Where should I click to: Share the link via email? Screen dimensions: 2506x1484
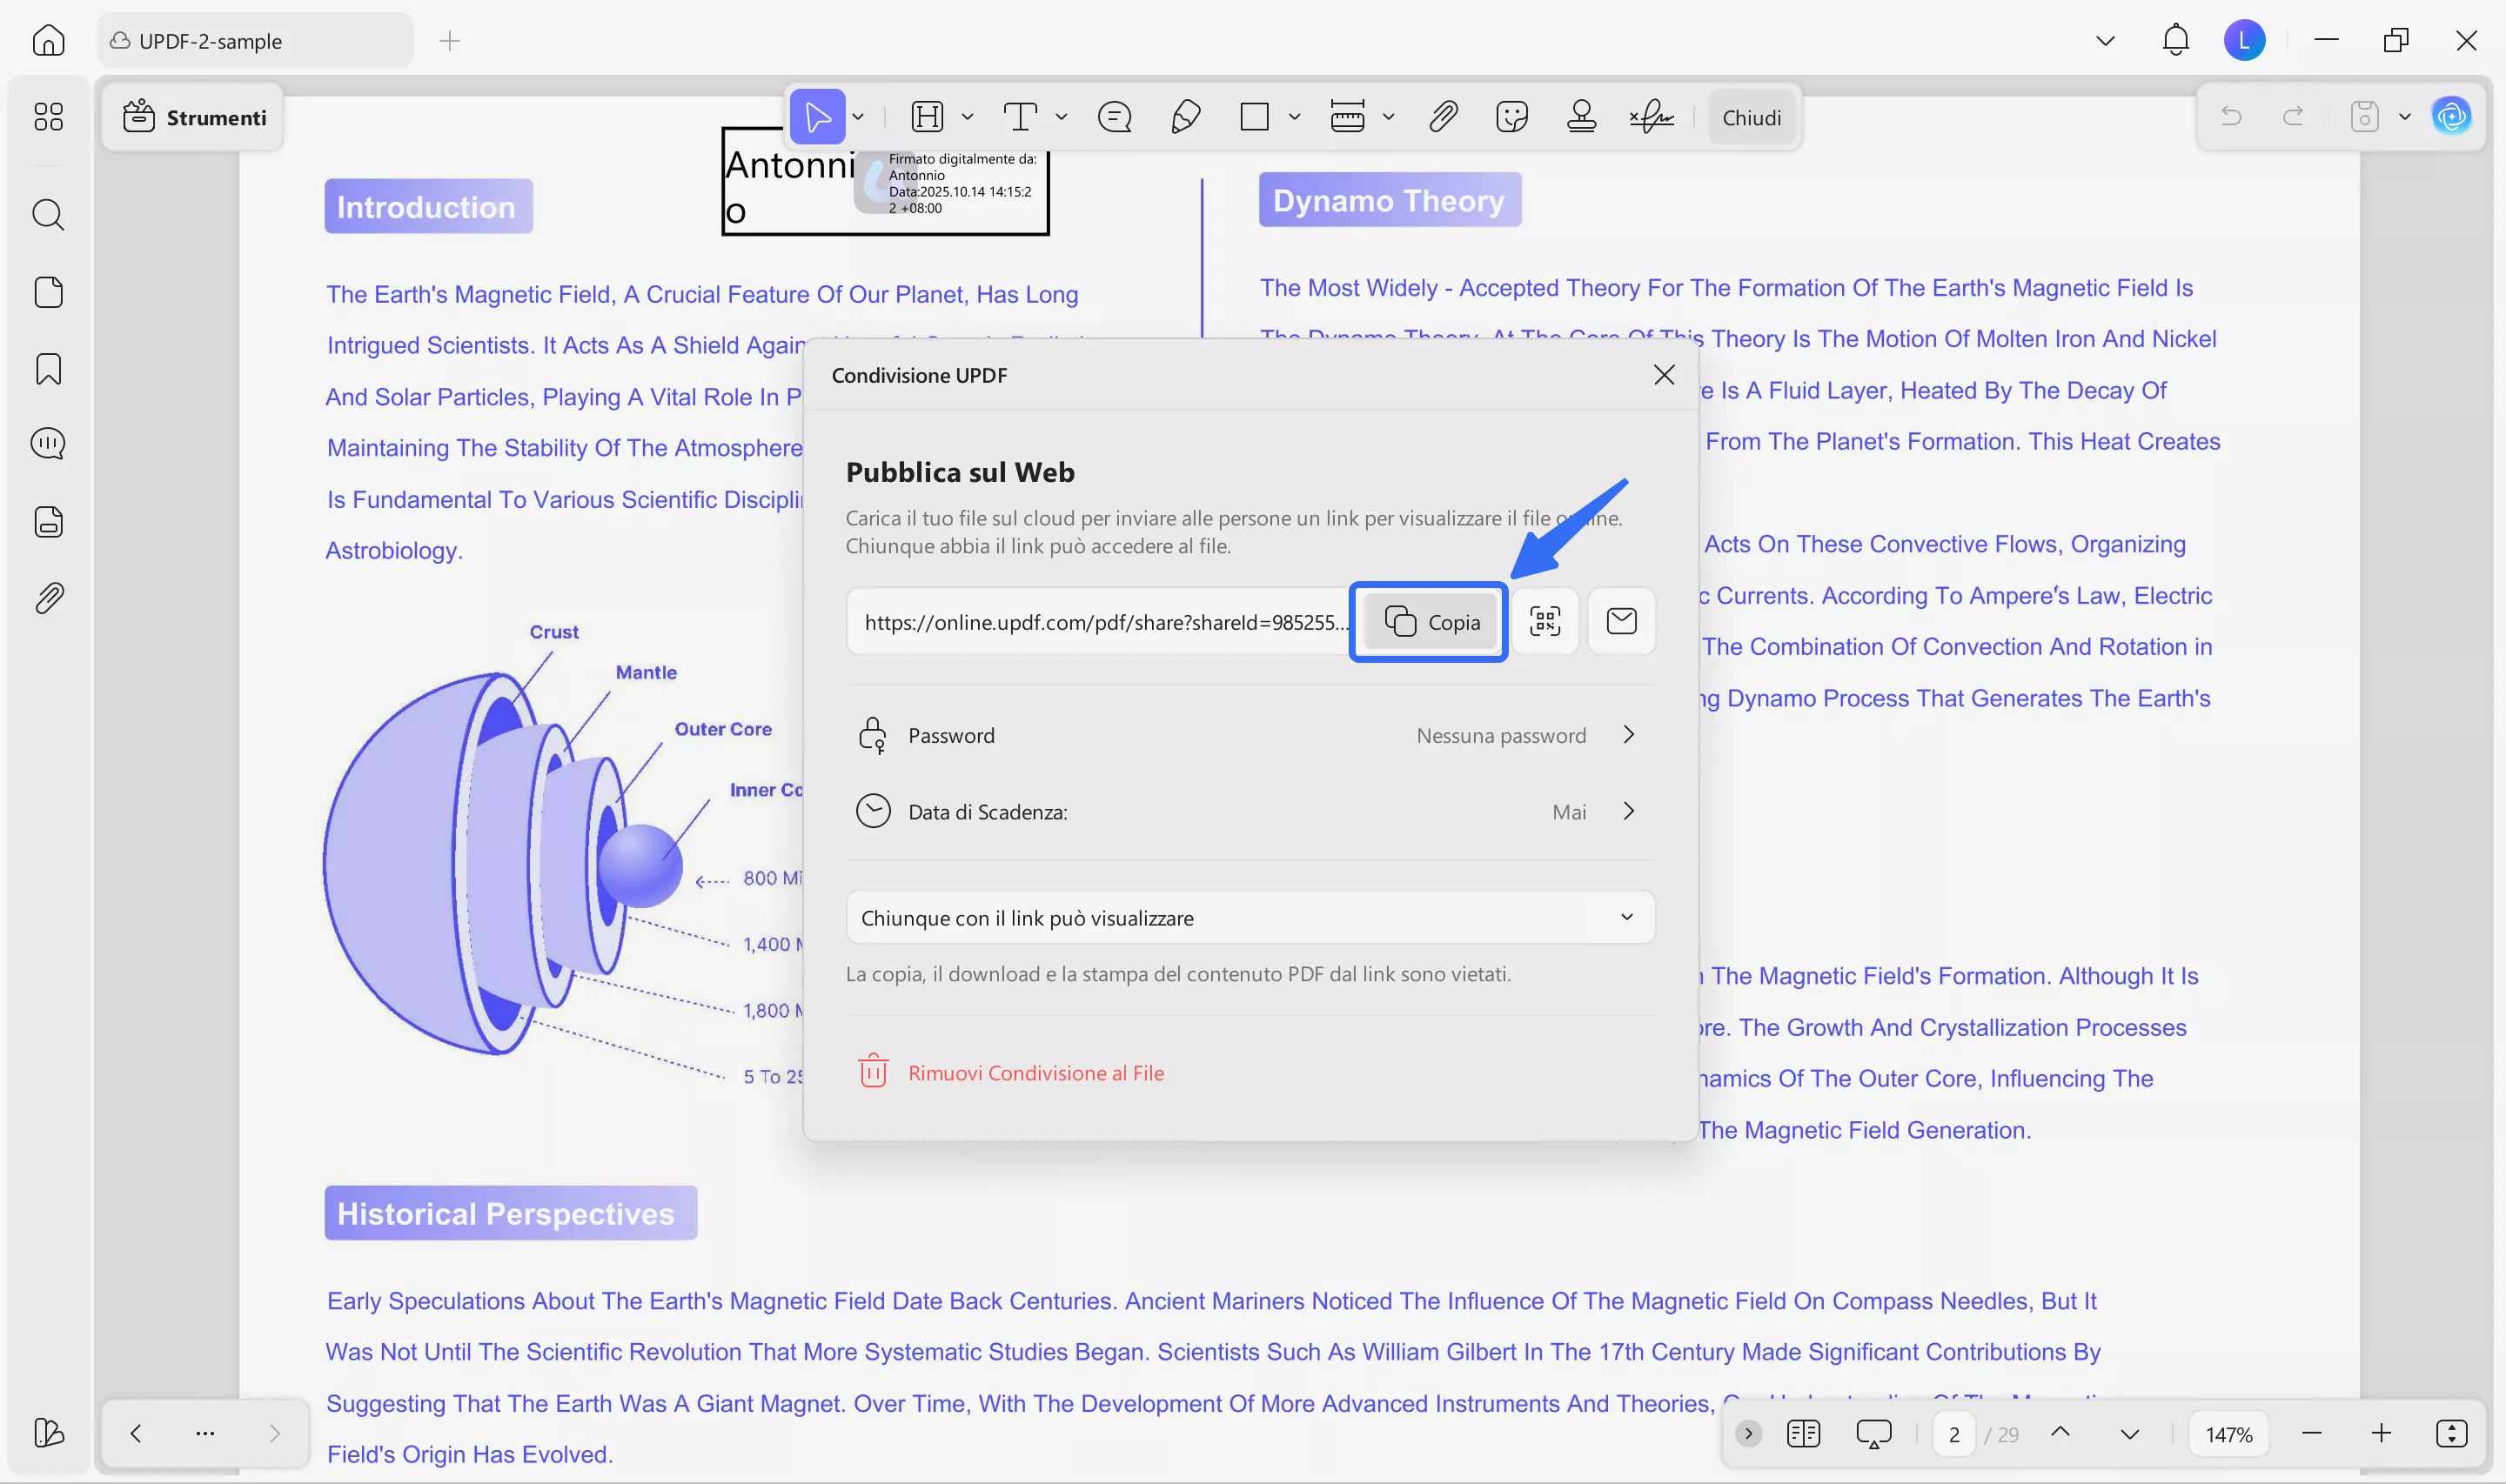tap(1621, 621)
